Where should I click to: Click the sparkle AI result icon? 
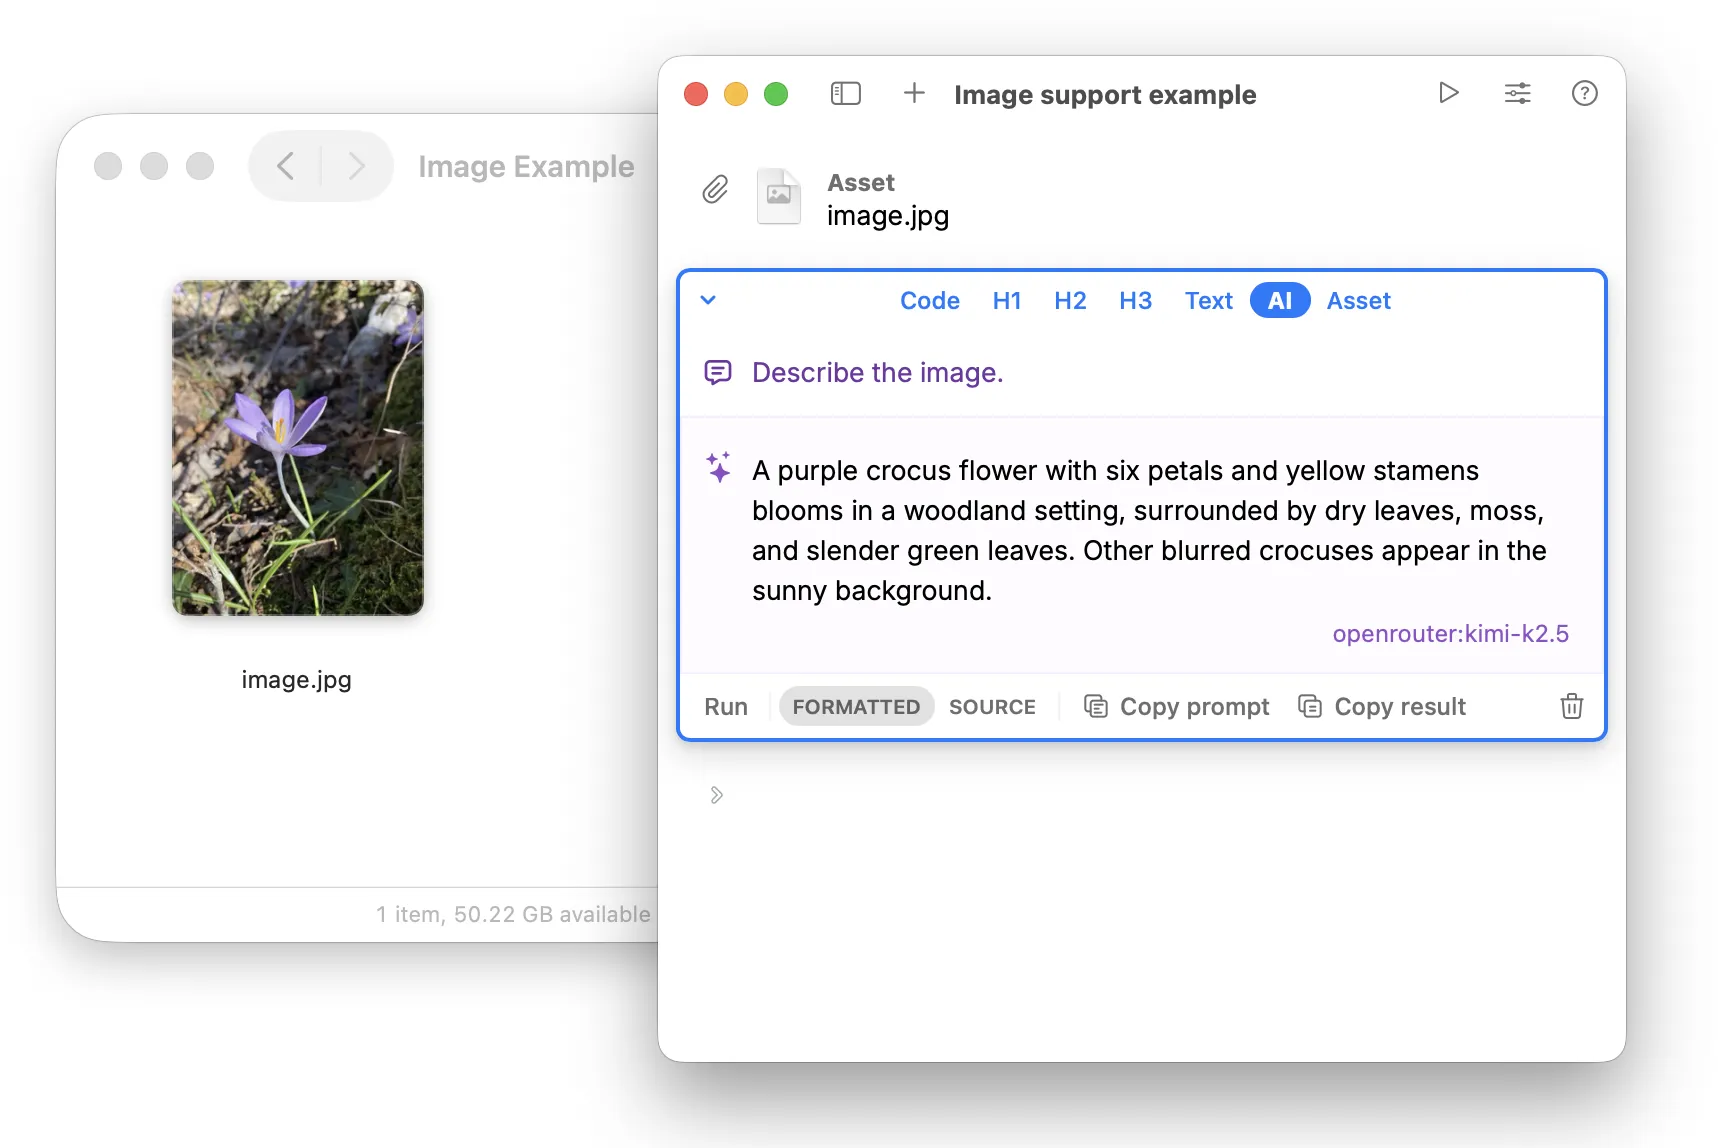(x=718, y=467)
